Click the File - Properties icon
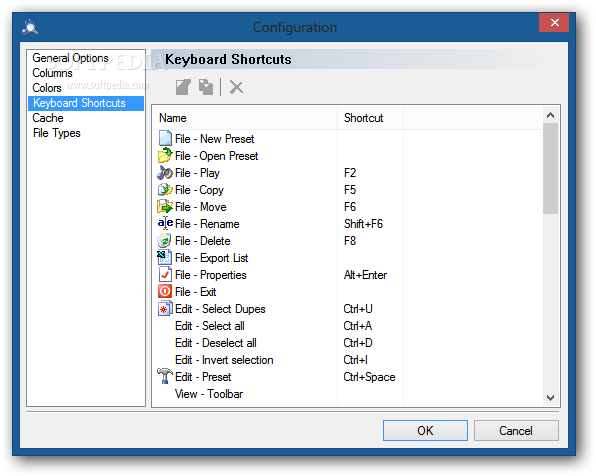This screenshot has height=476, width=596. [165, 274]
